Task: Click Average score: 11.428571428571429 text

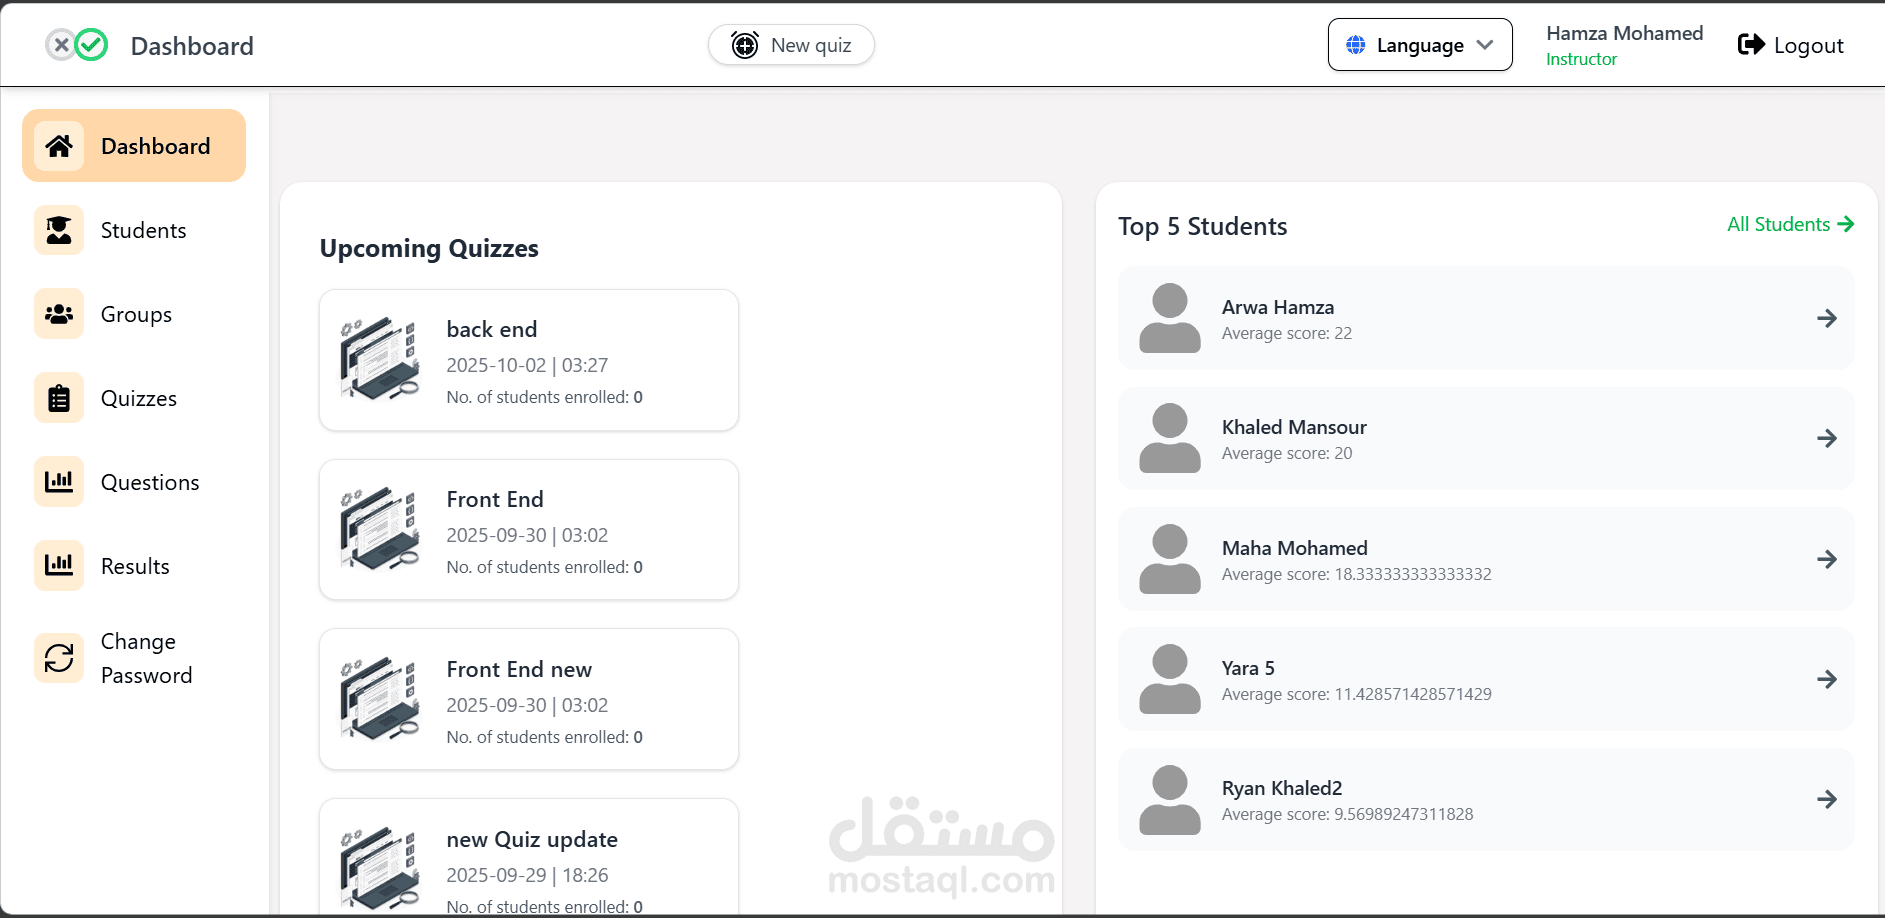Action: 1357,694
